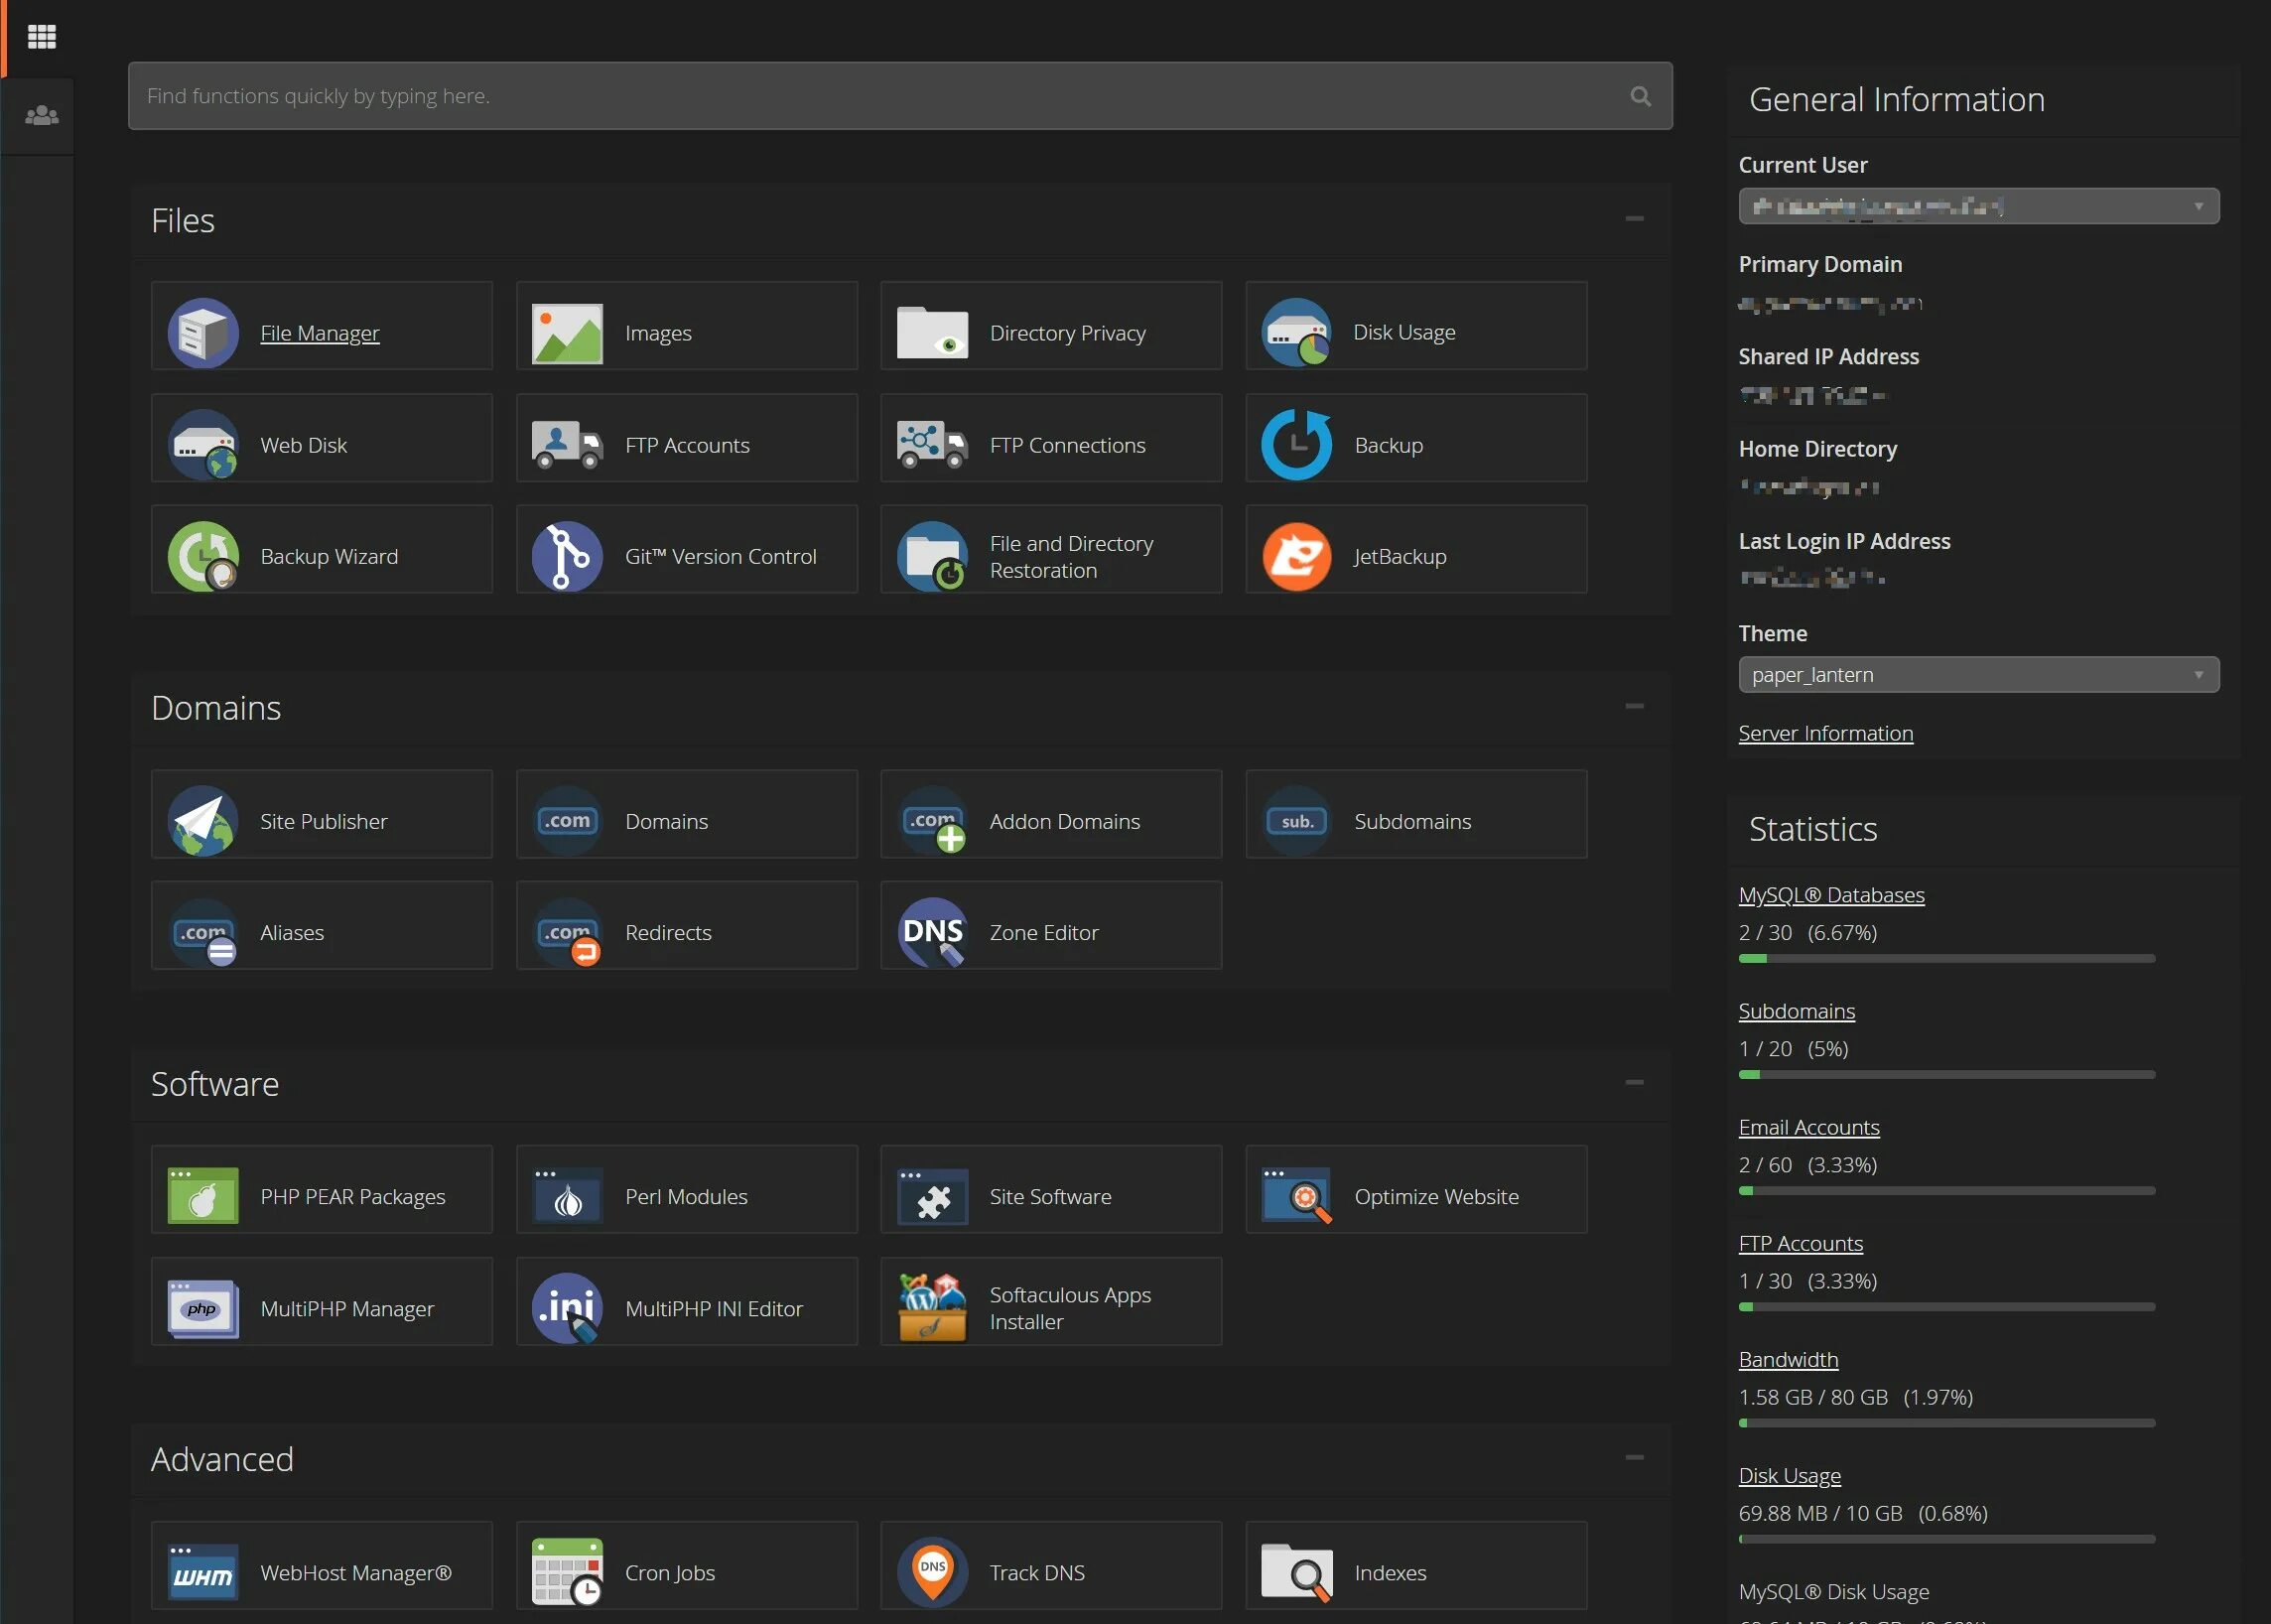This screenshot has width=2271, height=1624.
Task: Collapse the Software section
Action: (1631, 1083)
